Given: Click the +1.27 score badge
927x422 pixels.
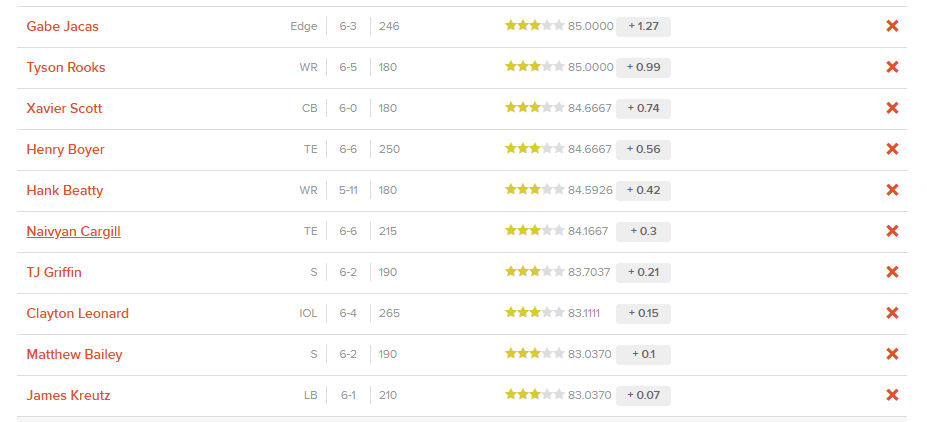Looking at the screenshot, I should [643, 26].
